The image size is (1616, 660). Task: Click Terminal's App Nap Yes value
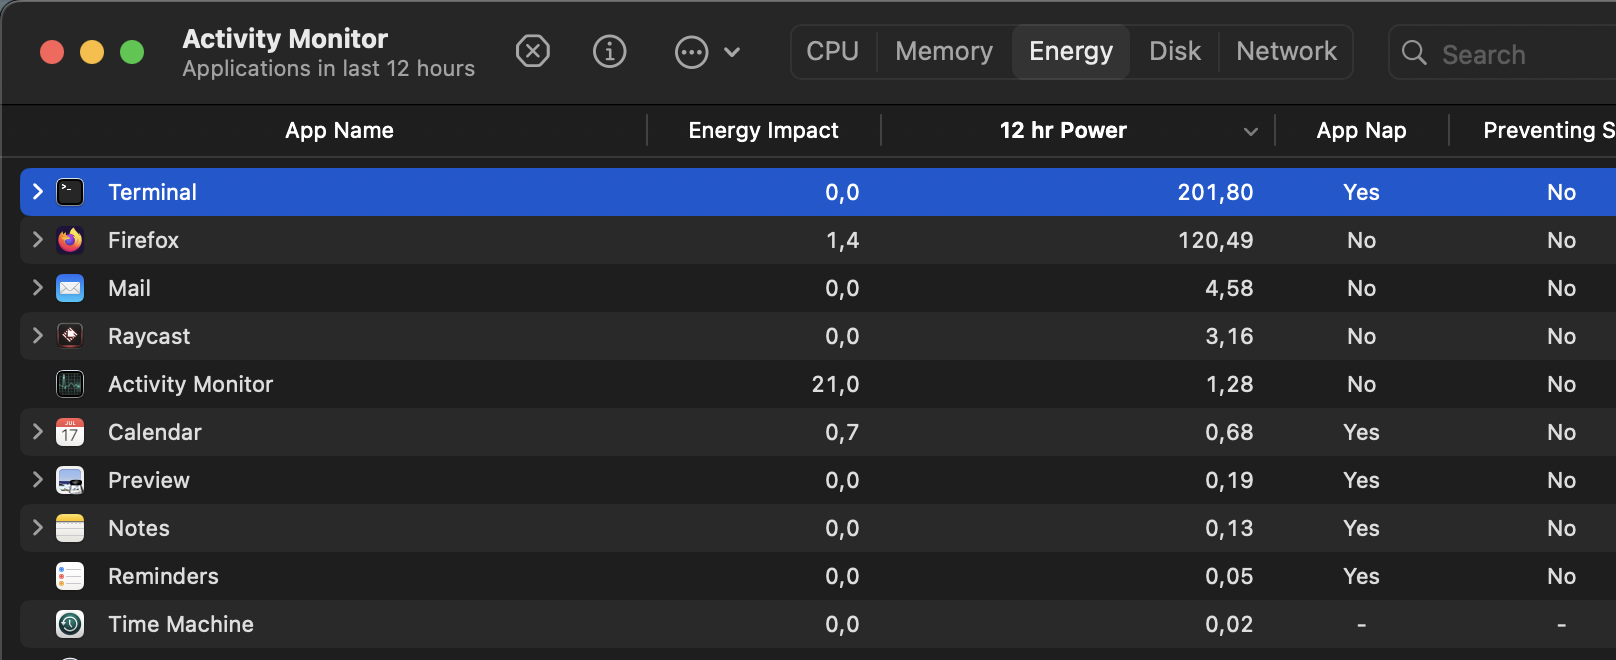click(1361, 192)
